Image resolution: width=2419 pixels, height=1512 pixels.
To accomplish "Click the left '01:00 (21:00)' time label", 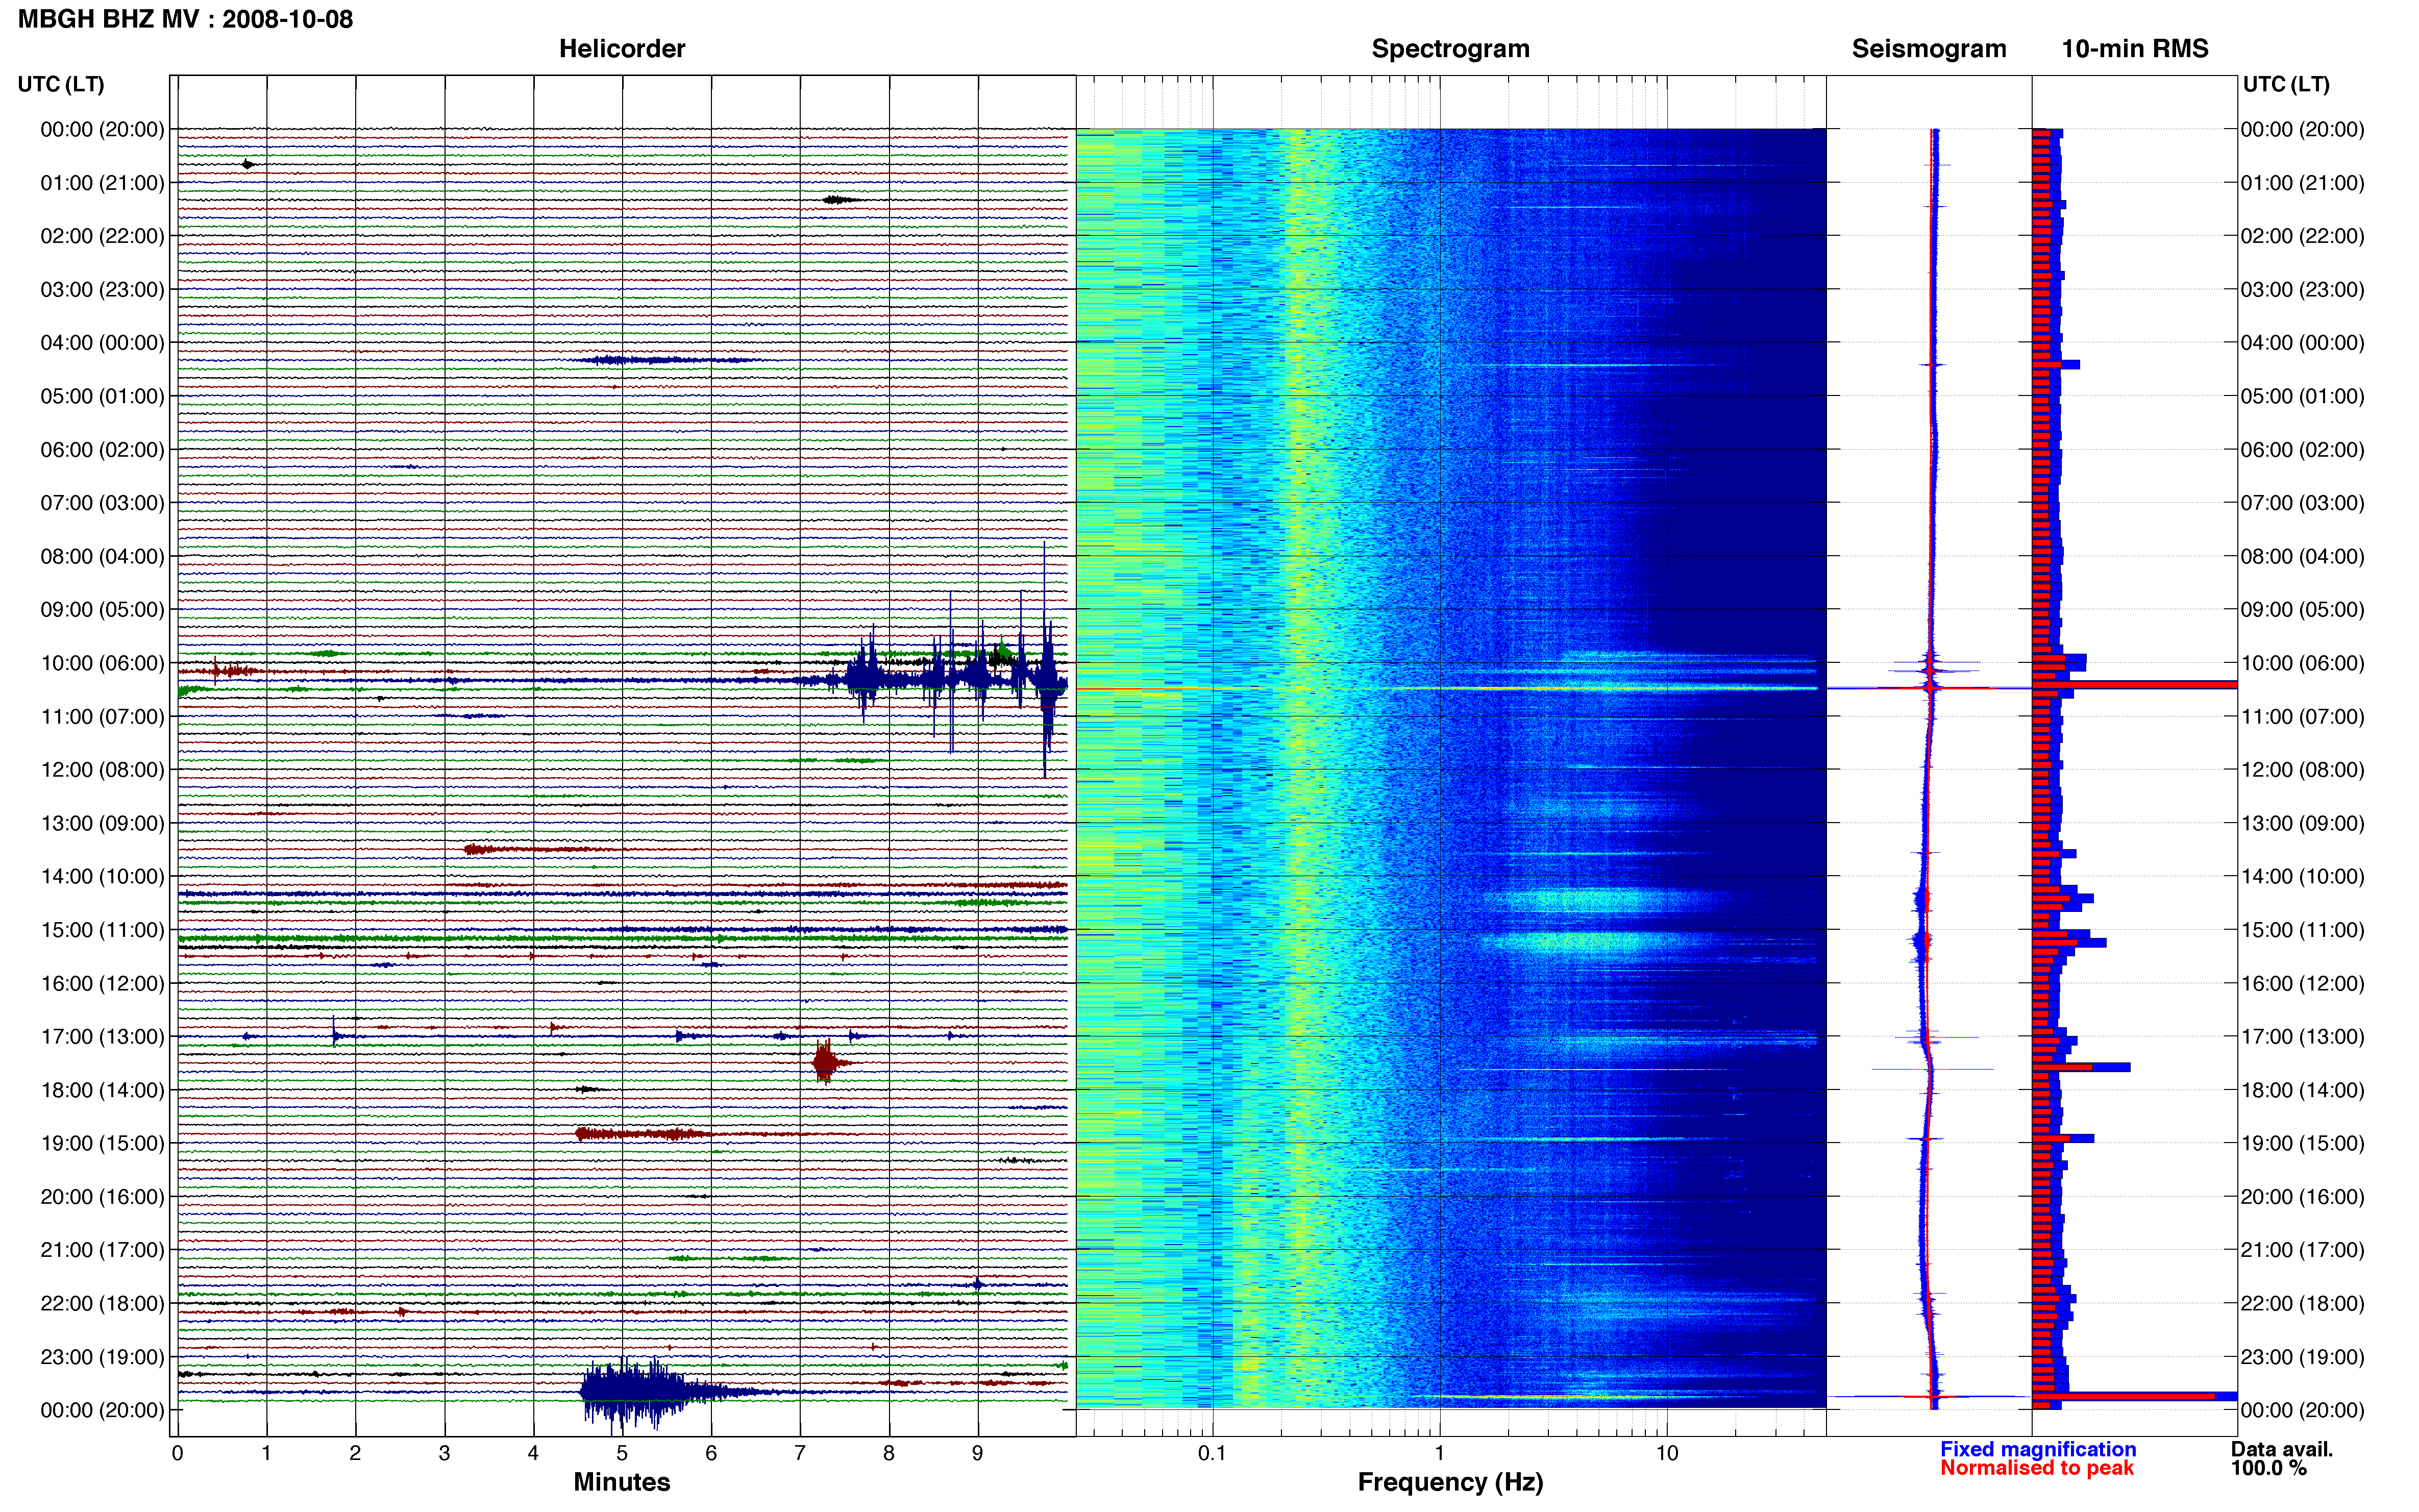I will click(102, 183).
